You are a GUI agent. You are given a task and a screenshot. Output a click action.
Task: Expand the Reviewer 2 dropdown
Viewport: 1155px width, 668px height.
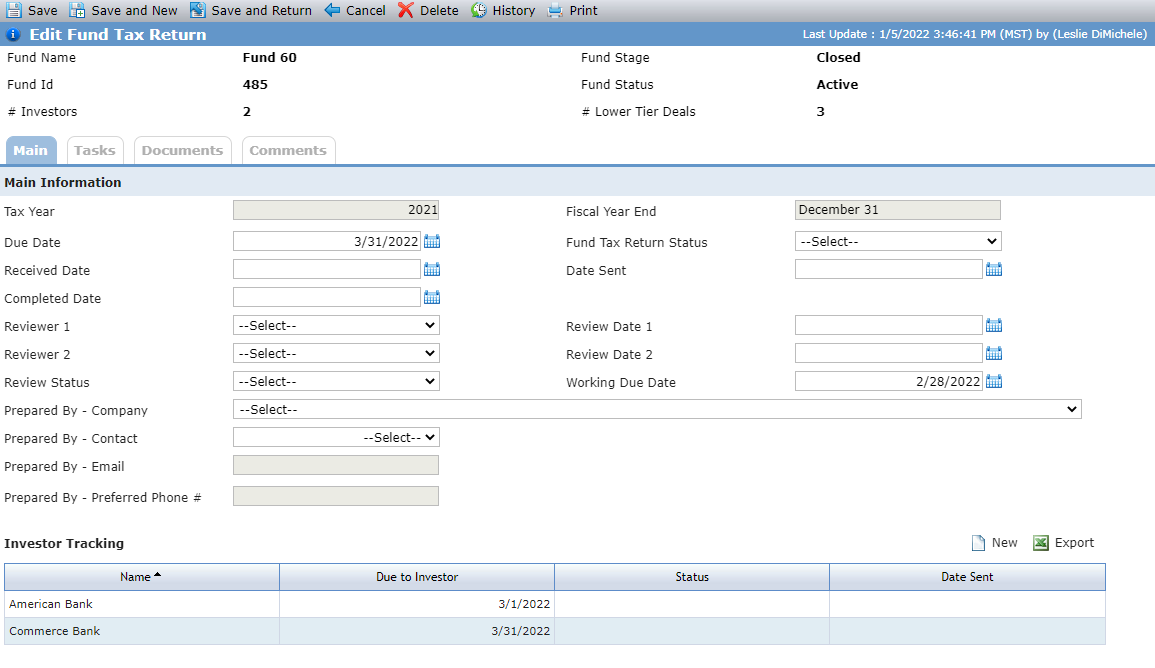tap(336, 354)
